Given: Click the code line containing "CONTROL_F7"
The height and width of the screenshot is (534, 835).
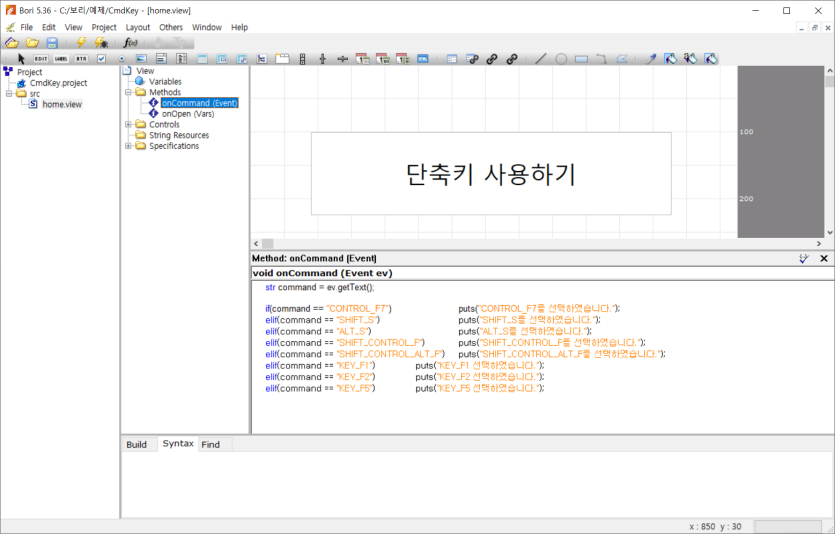Looking at the screenshot, I should [x=443, y=308].
